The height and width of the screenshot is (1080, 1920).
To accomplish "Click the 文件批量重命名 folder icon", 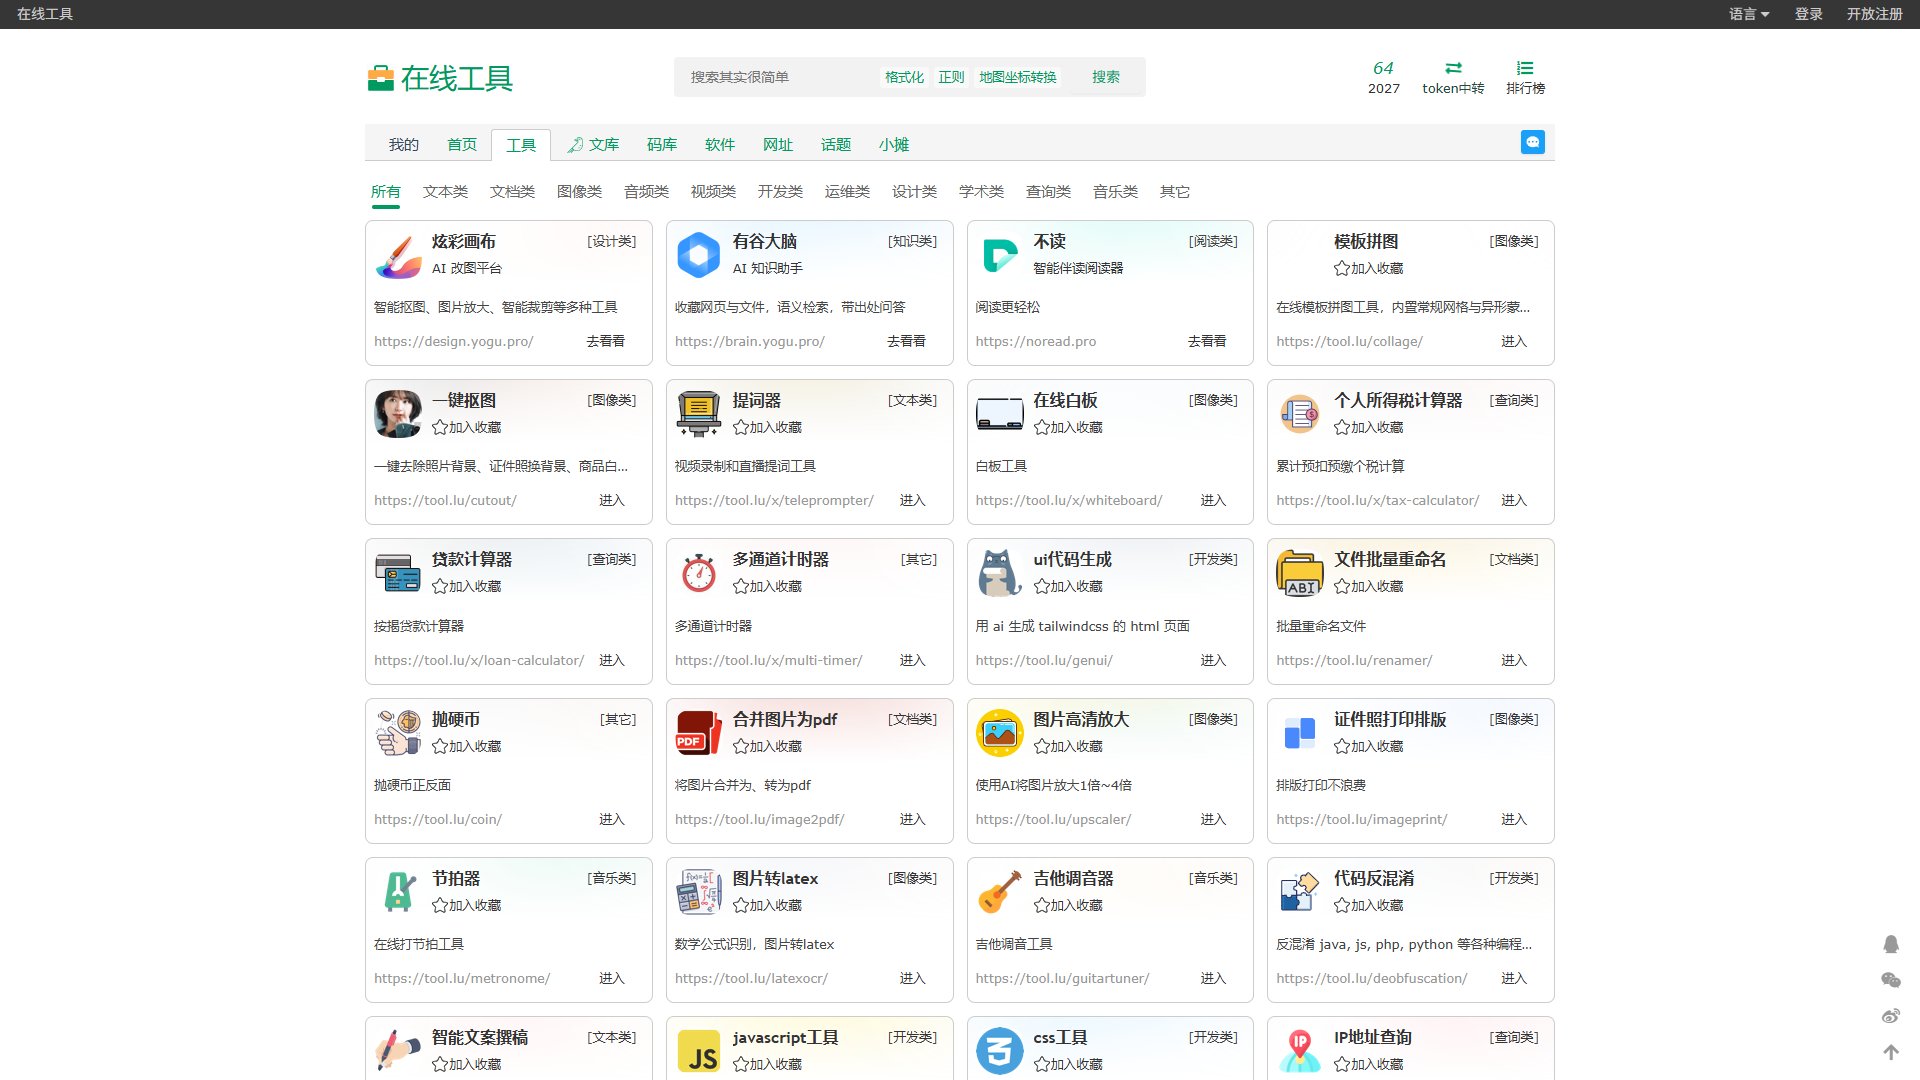I will click(x=1300, y=573).
